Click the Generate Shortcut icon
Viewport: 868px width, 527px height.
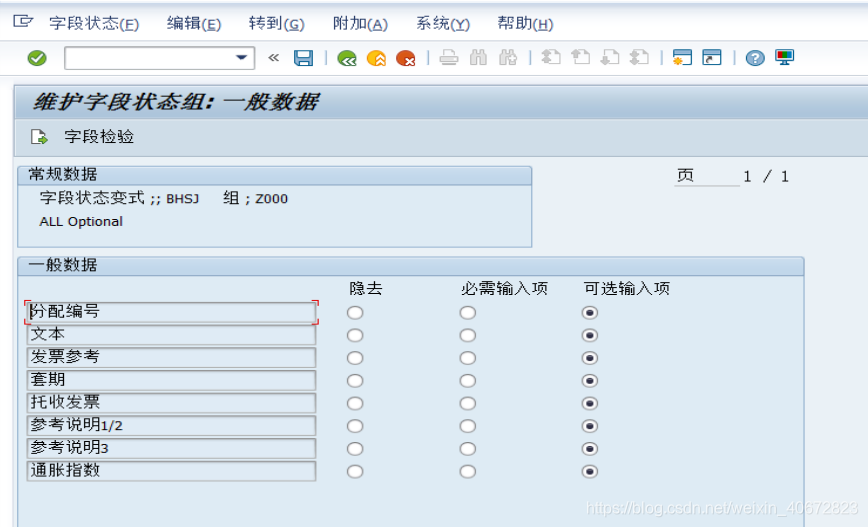[712, 58]
